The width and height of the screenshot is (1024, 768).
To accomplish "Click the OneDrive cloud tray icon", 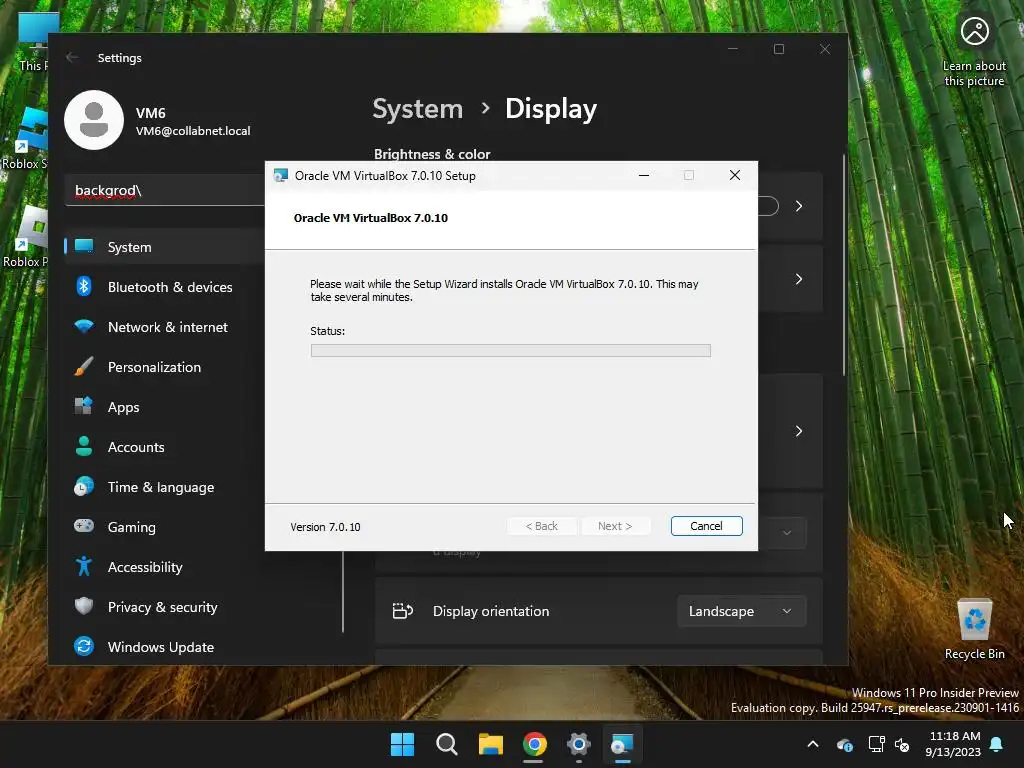I will click(x=844, y=744).
